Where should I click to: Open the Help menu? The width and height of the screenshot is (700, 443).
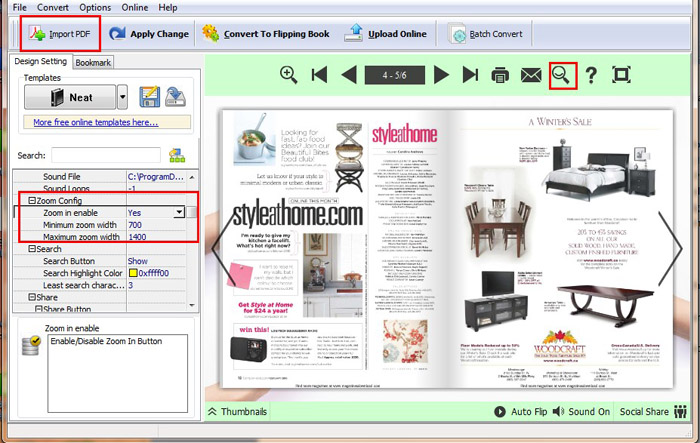[168, 8]
